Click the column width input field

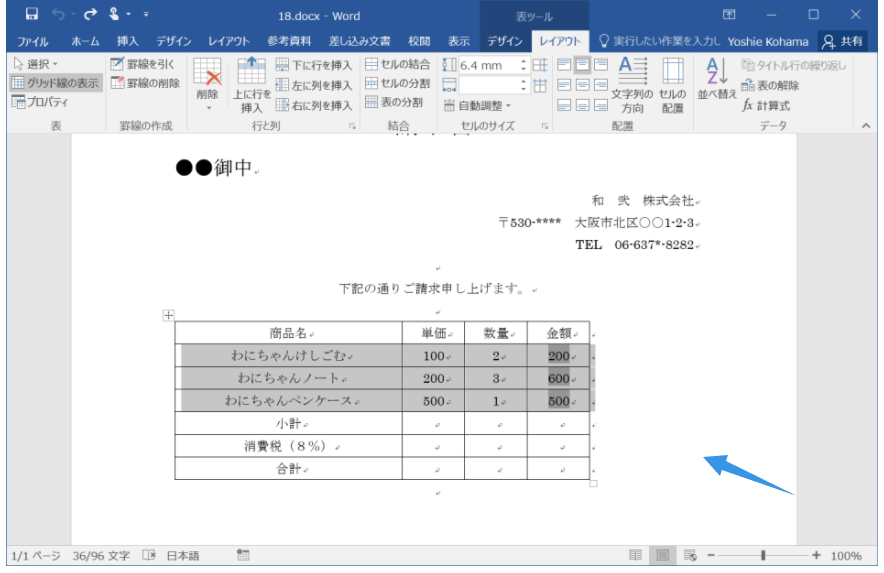click(488, 85)
